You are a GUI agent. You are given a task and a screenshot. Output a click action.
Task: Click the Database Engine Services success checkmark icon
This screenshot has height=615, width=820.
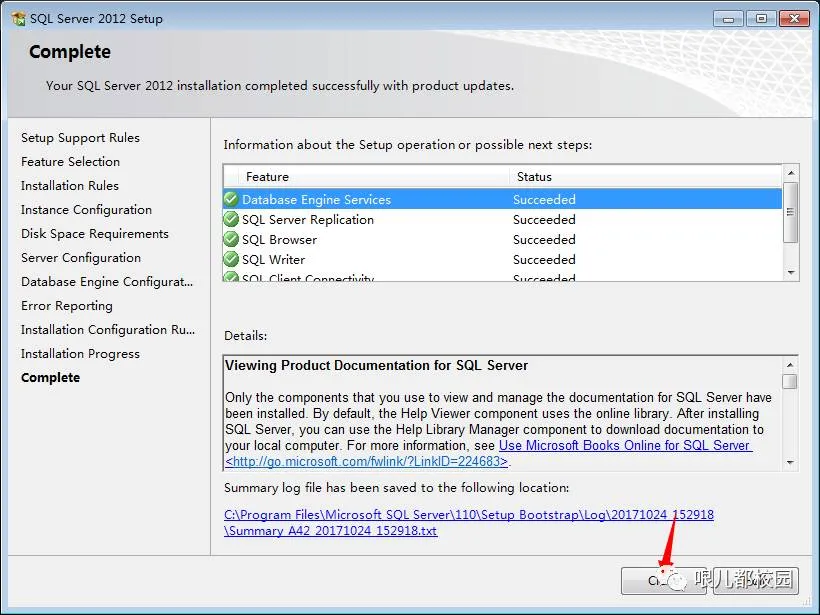coord(231,199)
